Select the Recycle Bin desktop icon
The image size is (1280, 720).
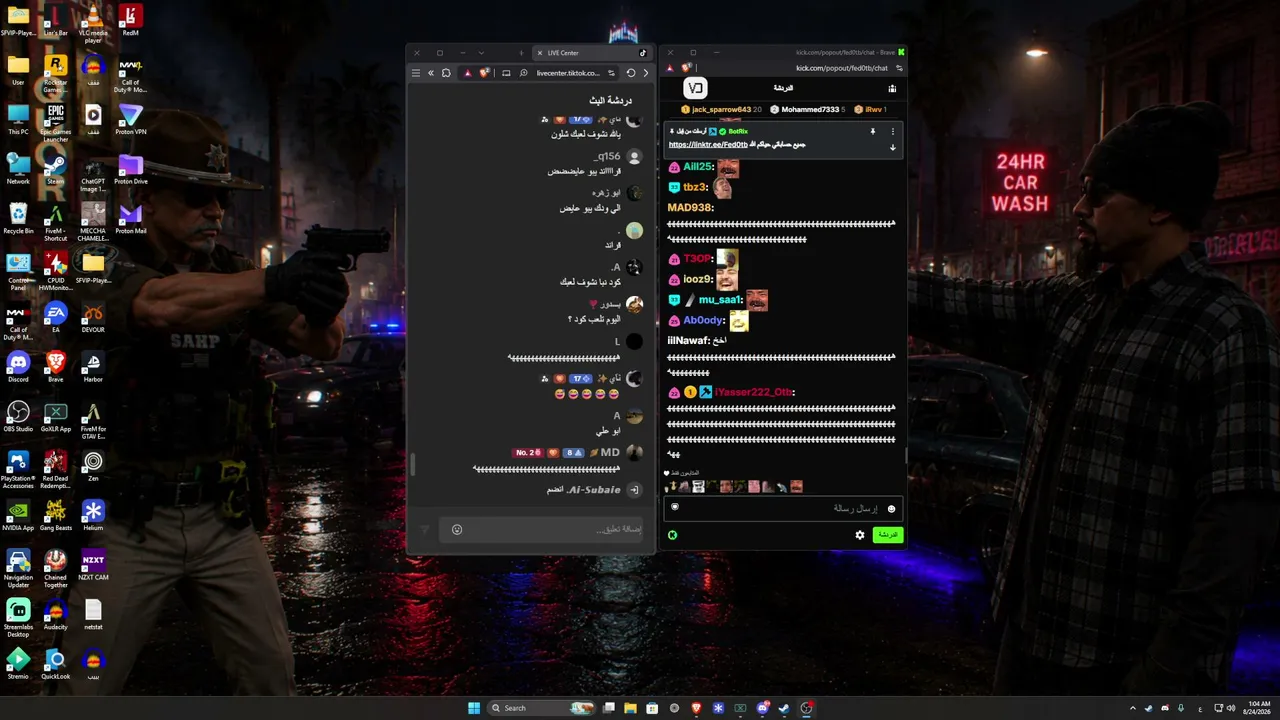18,217
